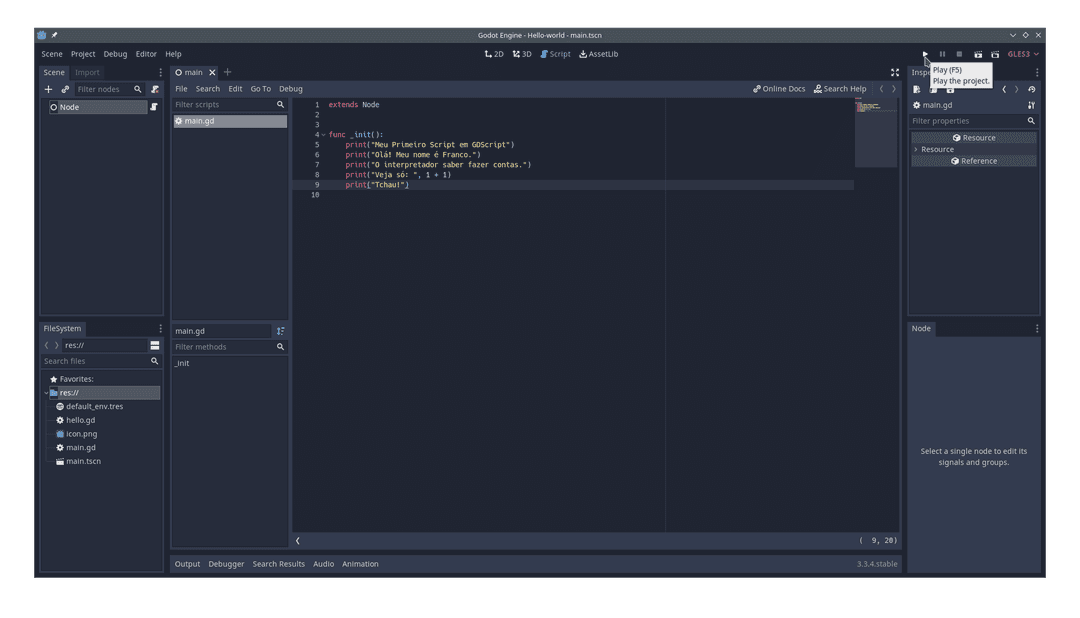Viewport: 1080px width, 618px height.
Task: Toggle the FileSystem split view mode
Action: [155, 345]
